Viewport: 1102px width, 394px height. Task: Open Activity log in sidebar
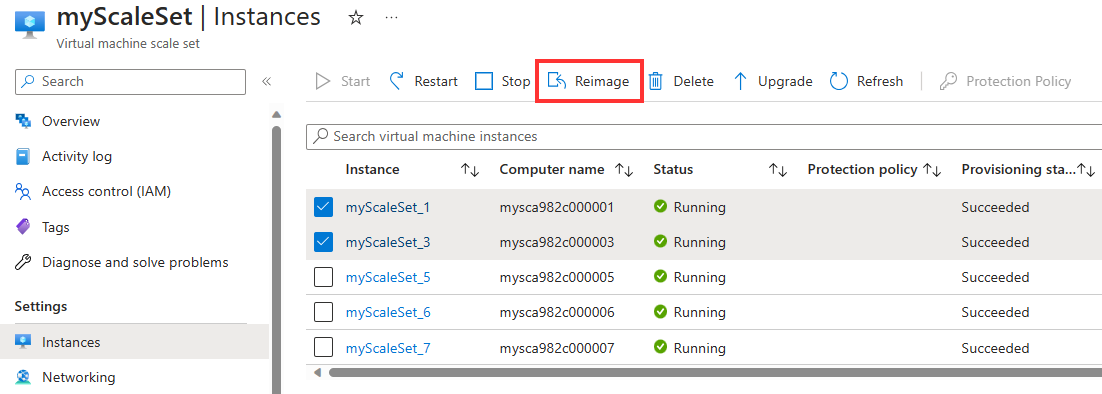pos(63,157)
